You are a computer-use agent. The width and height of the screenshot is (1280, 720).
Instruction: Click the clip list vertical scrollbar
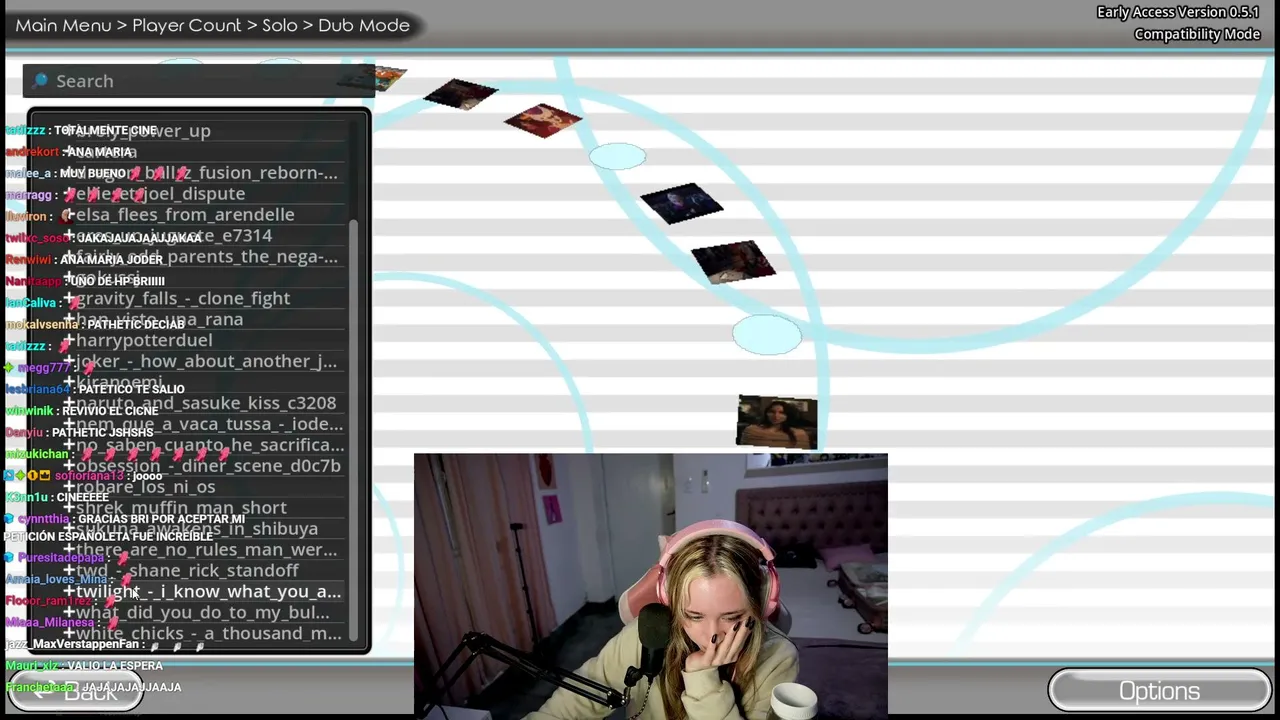[353, 430]
